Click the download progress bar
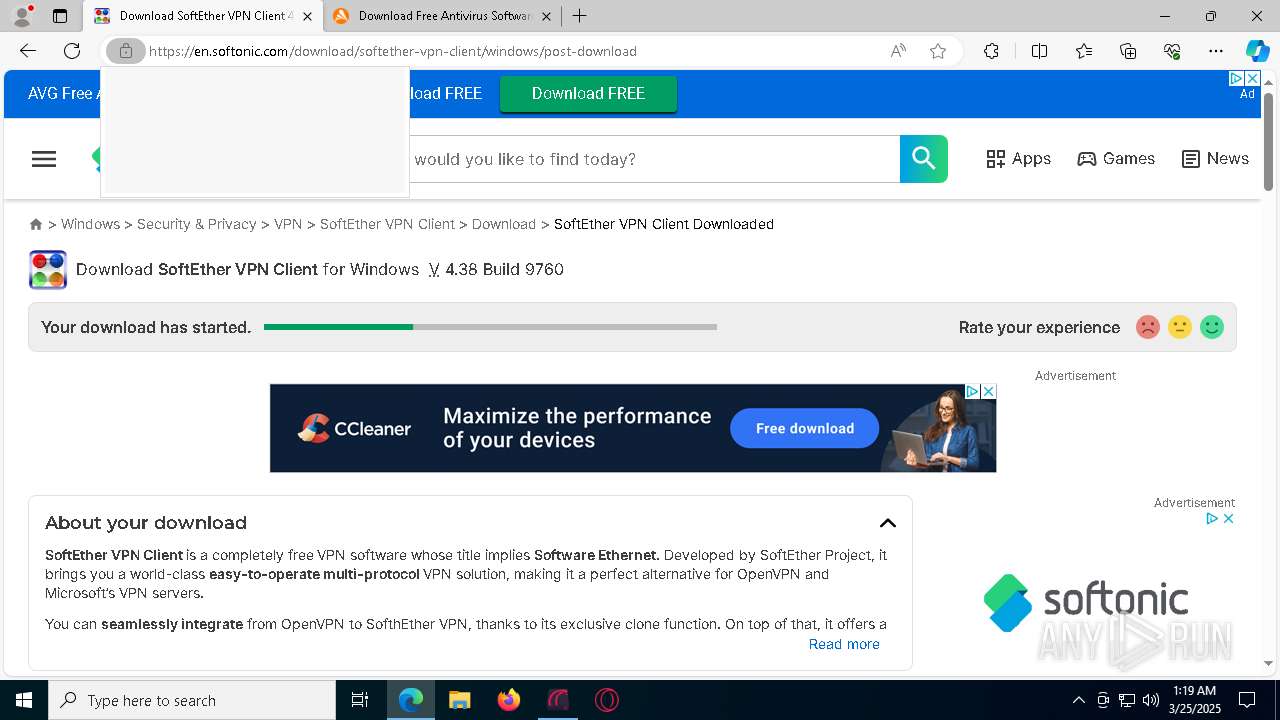The width and height of the screenshot is (1280, 720). click(x=490, y=327)
